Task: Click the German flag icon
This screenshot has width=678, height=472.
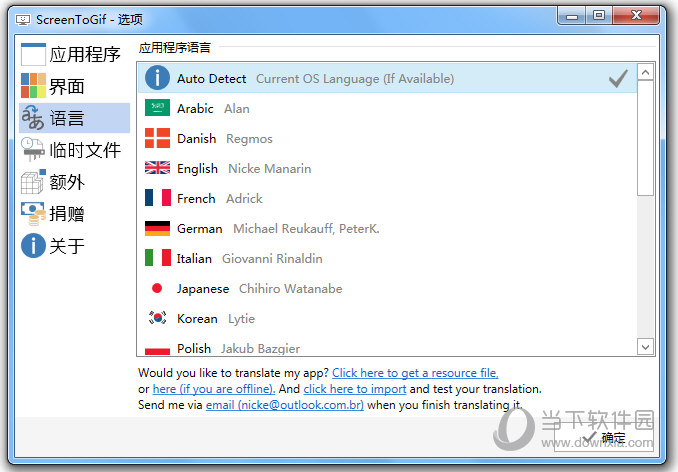Action: point(157,228)
